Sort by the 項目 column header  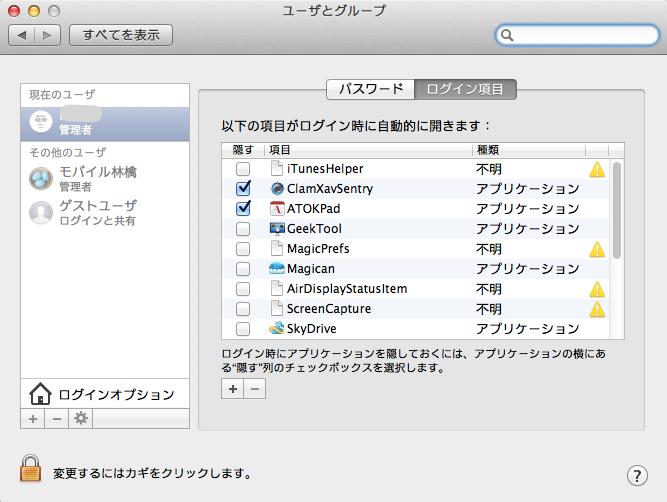368,150
